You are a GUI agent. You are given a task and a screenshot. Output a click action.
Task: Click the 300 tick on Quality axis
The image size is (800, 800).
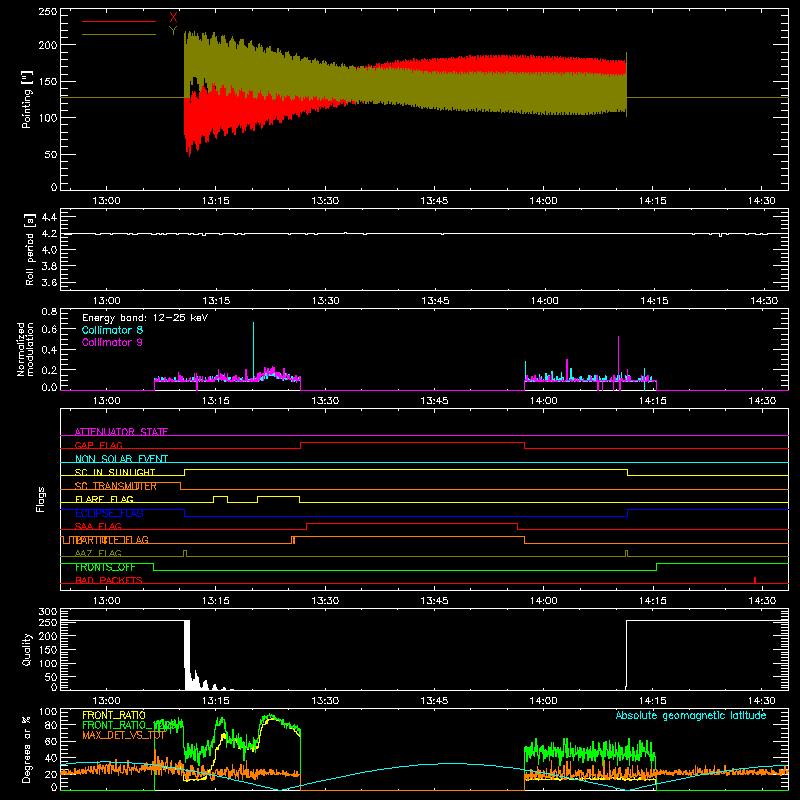click(x=48, y=612)
